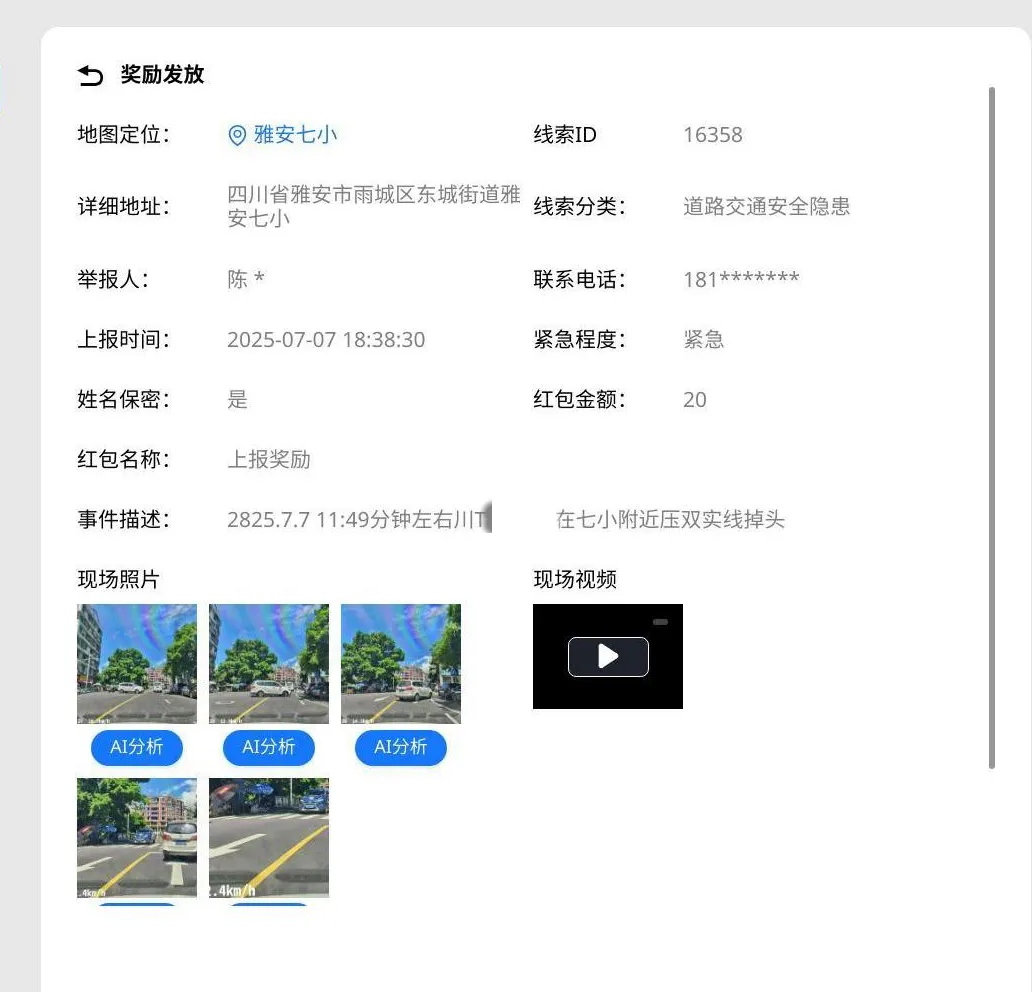The image size is (1032, 992).
Task: Open the third scene photo thumbnail
Action: click(401, 663)
